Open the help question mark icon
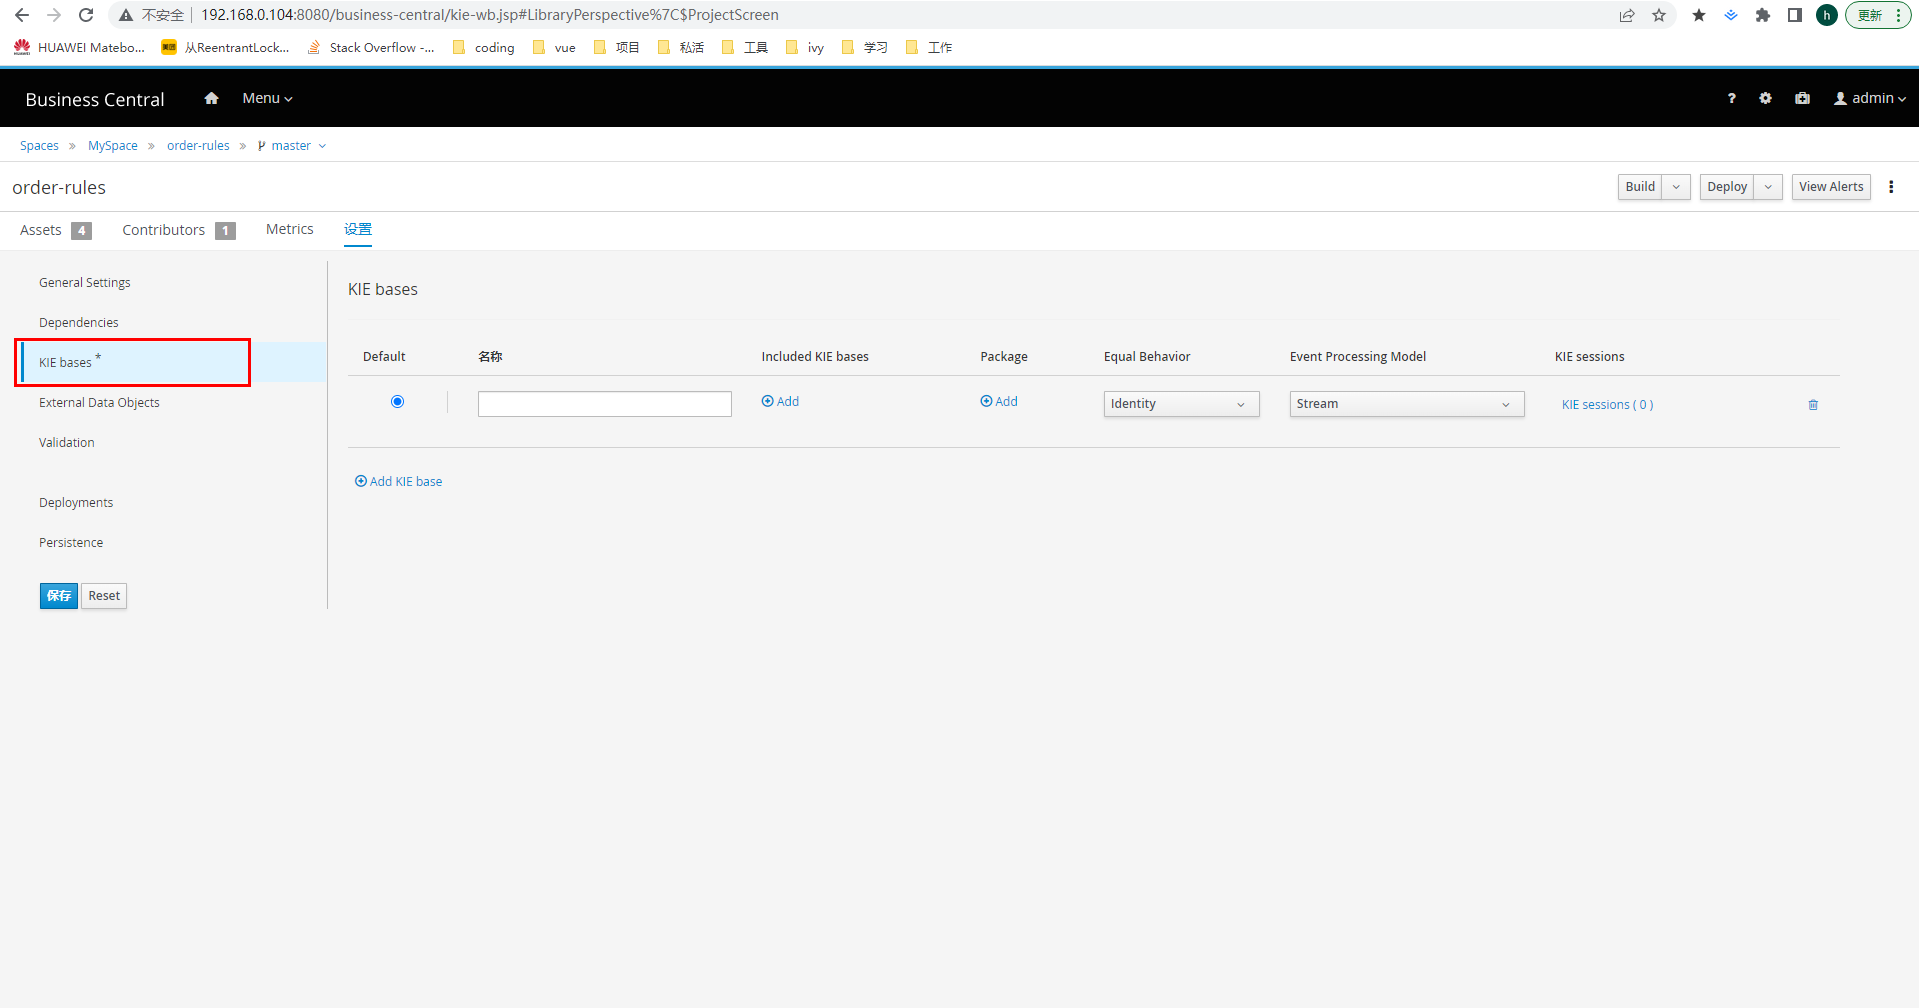This screenshot has width=1919, height=1008. 1731,98
